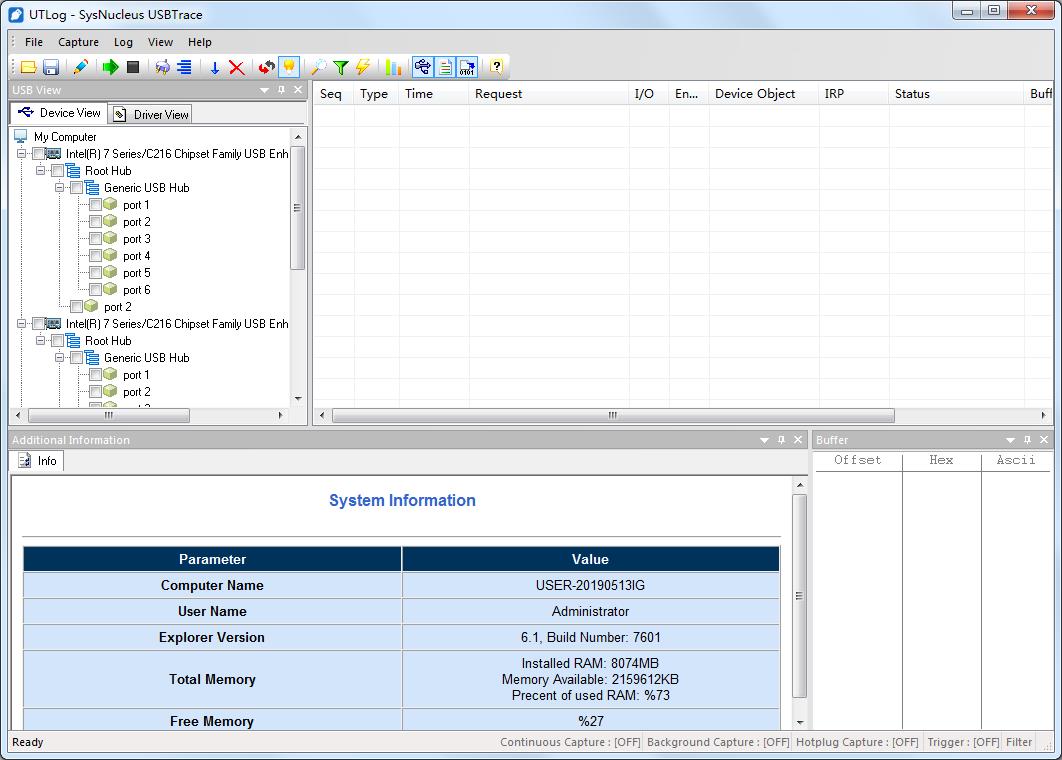Click the Request column header

coord(498,94)
